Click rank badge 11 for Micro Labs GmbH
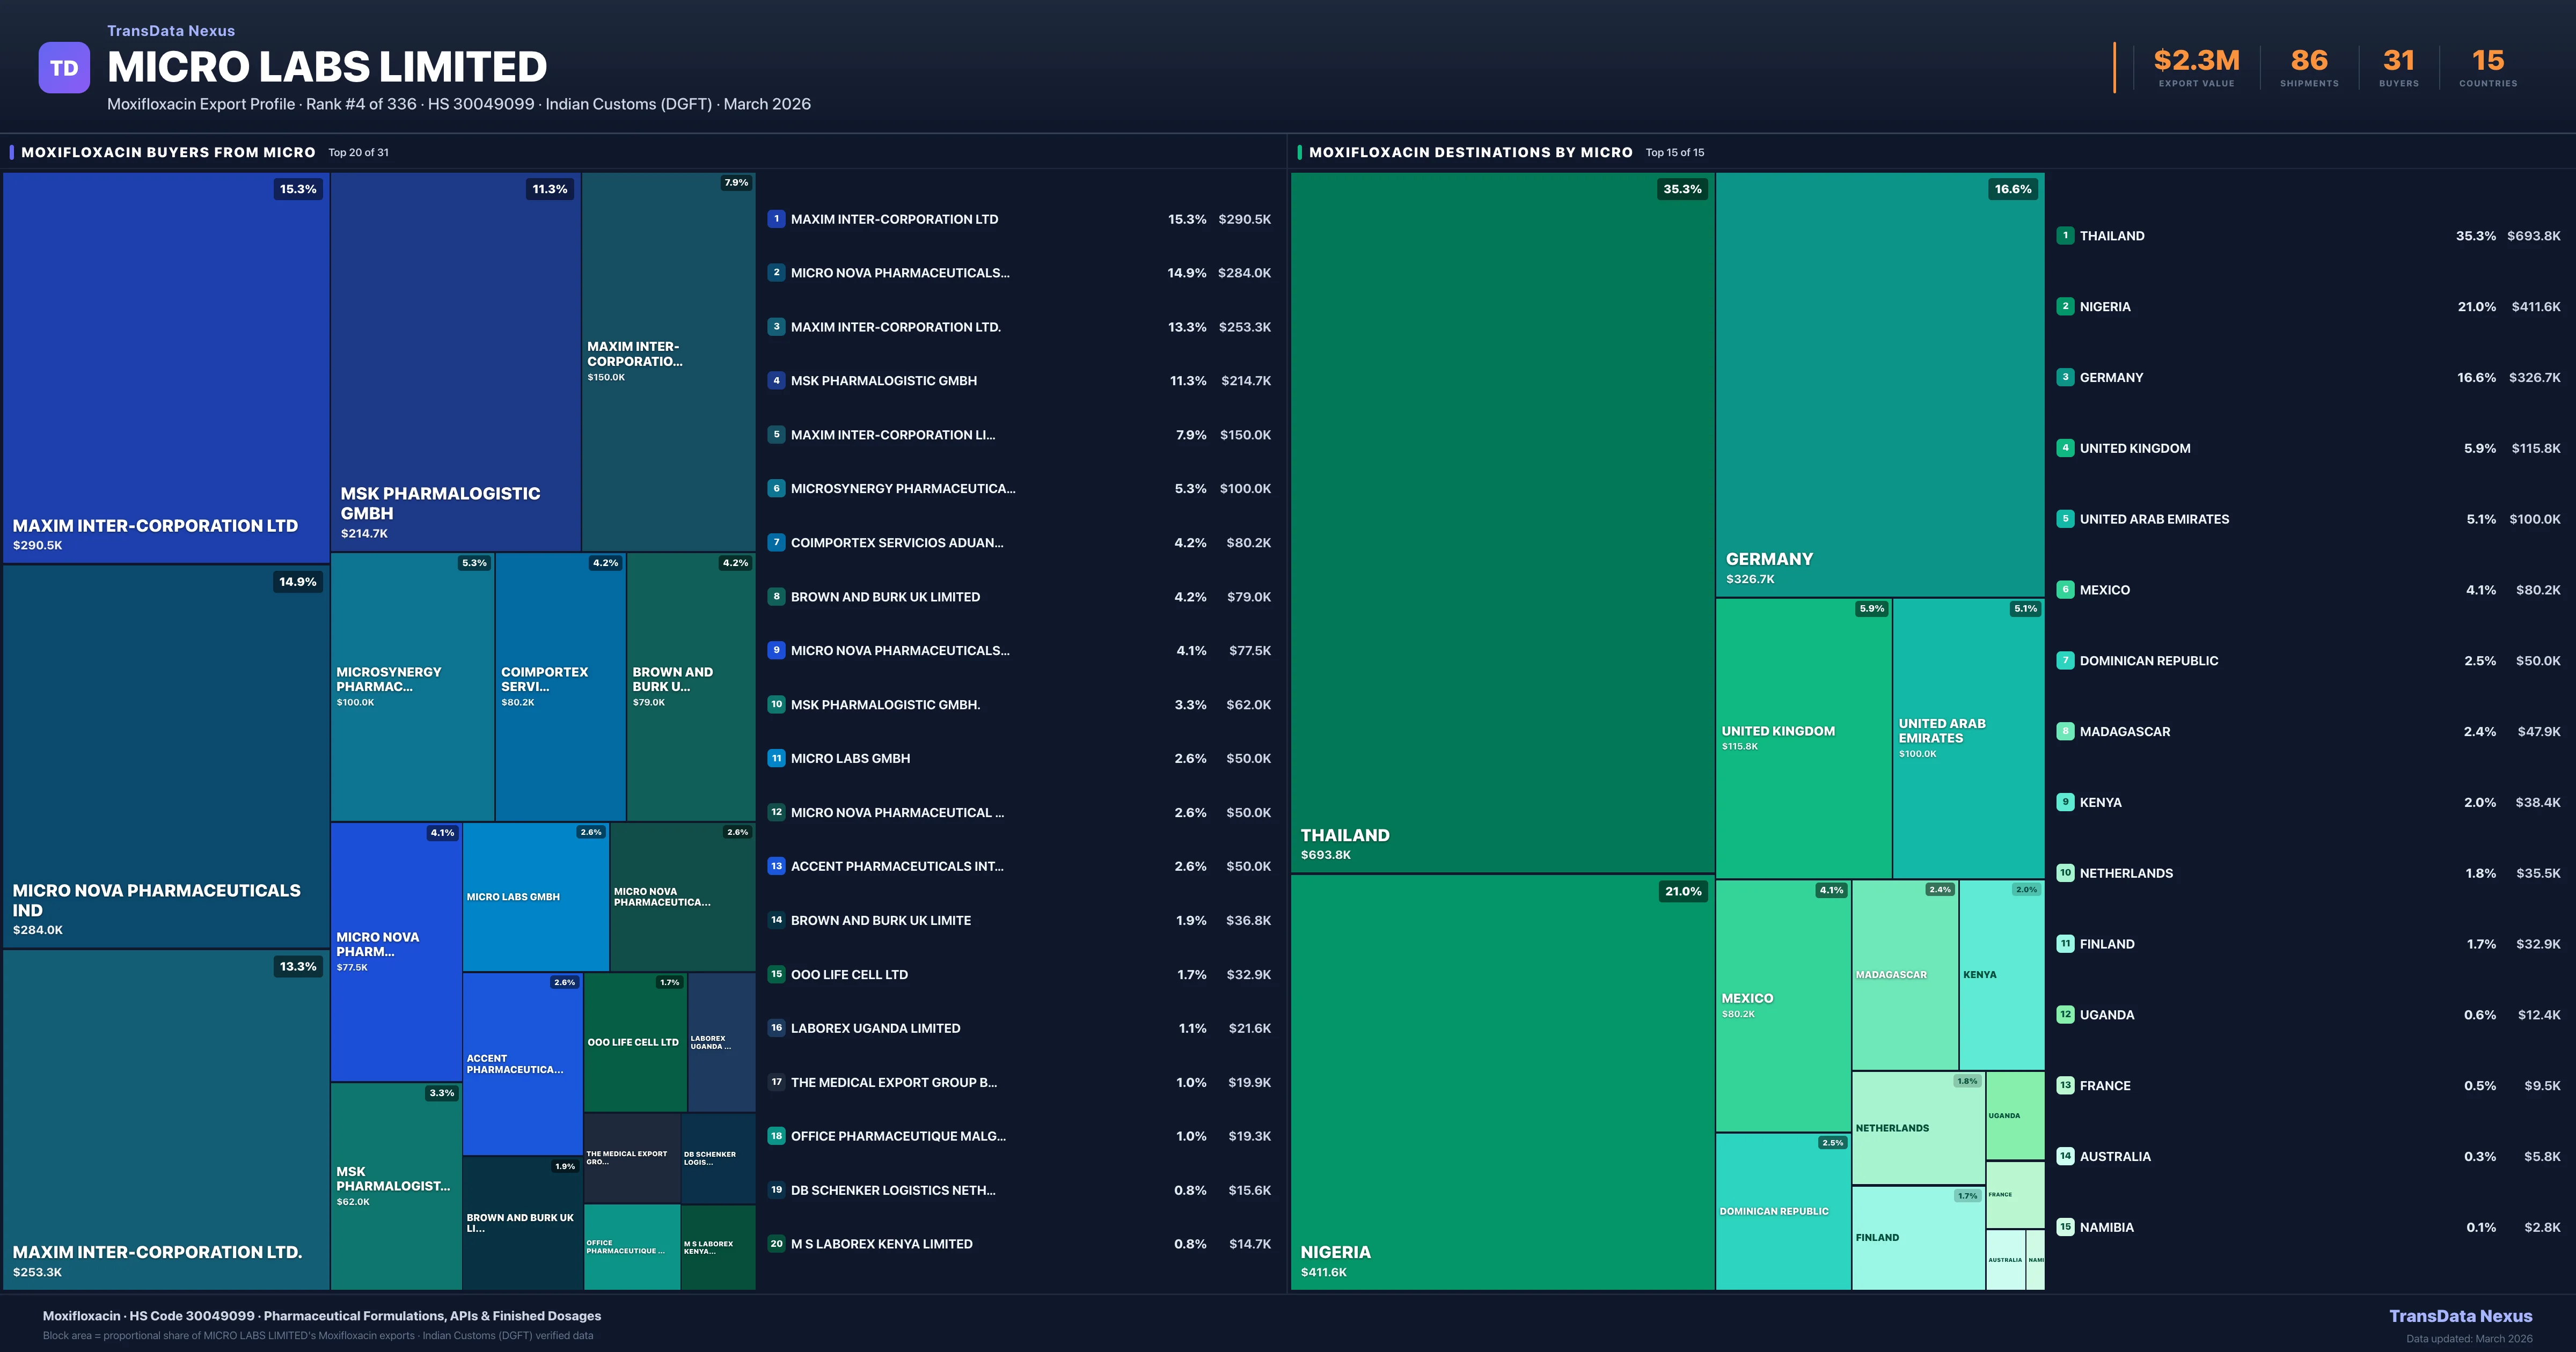The height and width of the screenshot is (1352, 2576). pyautogui.click(x=776, y=758)
